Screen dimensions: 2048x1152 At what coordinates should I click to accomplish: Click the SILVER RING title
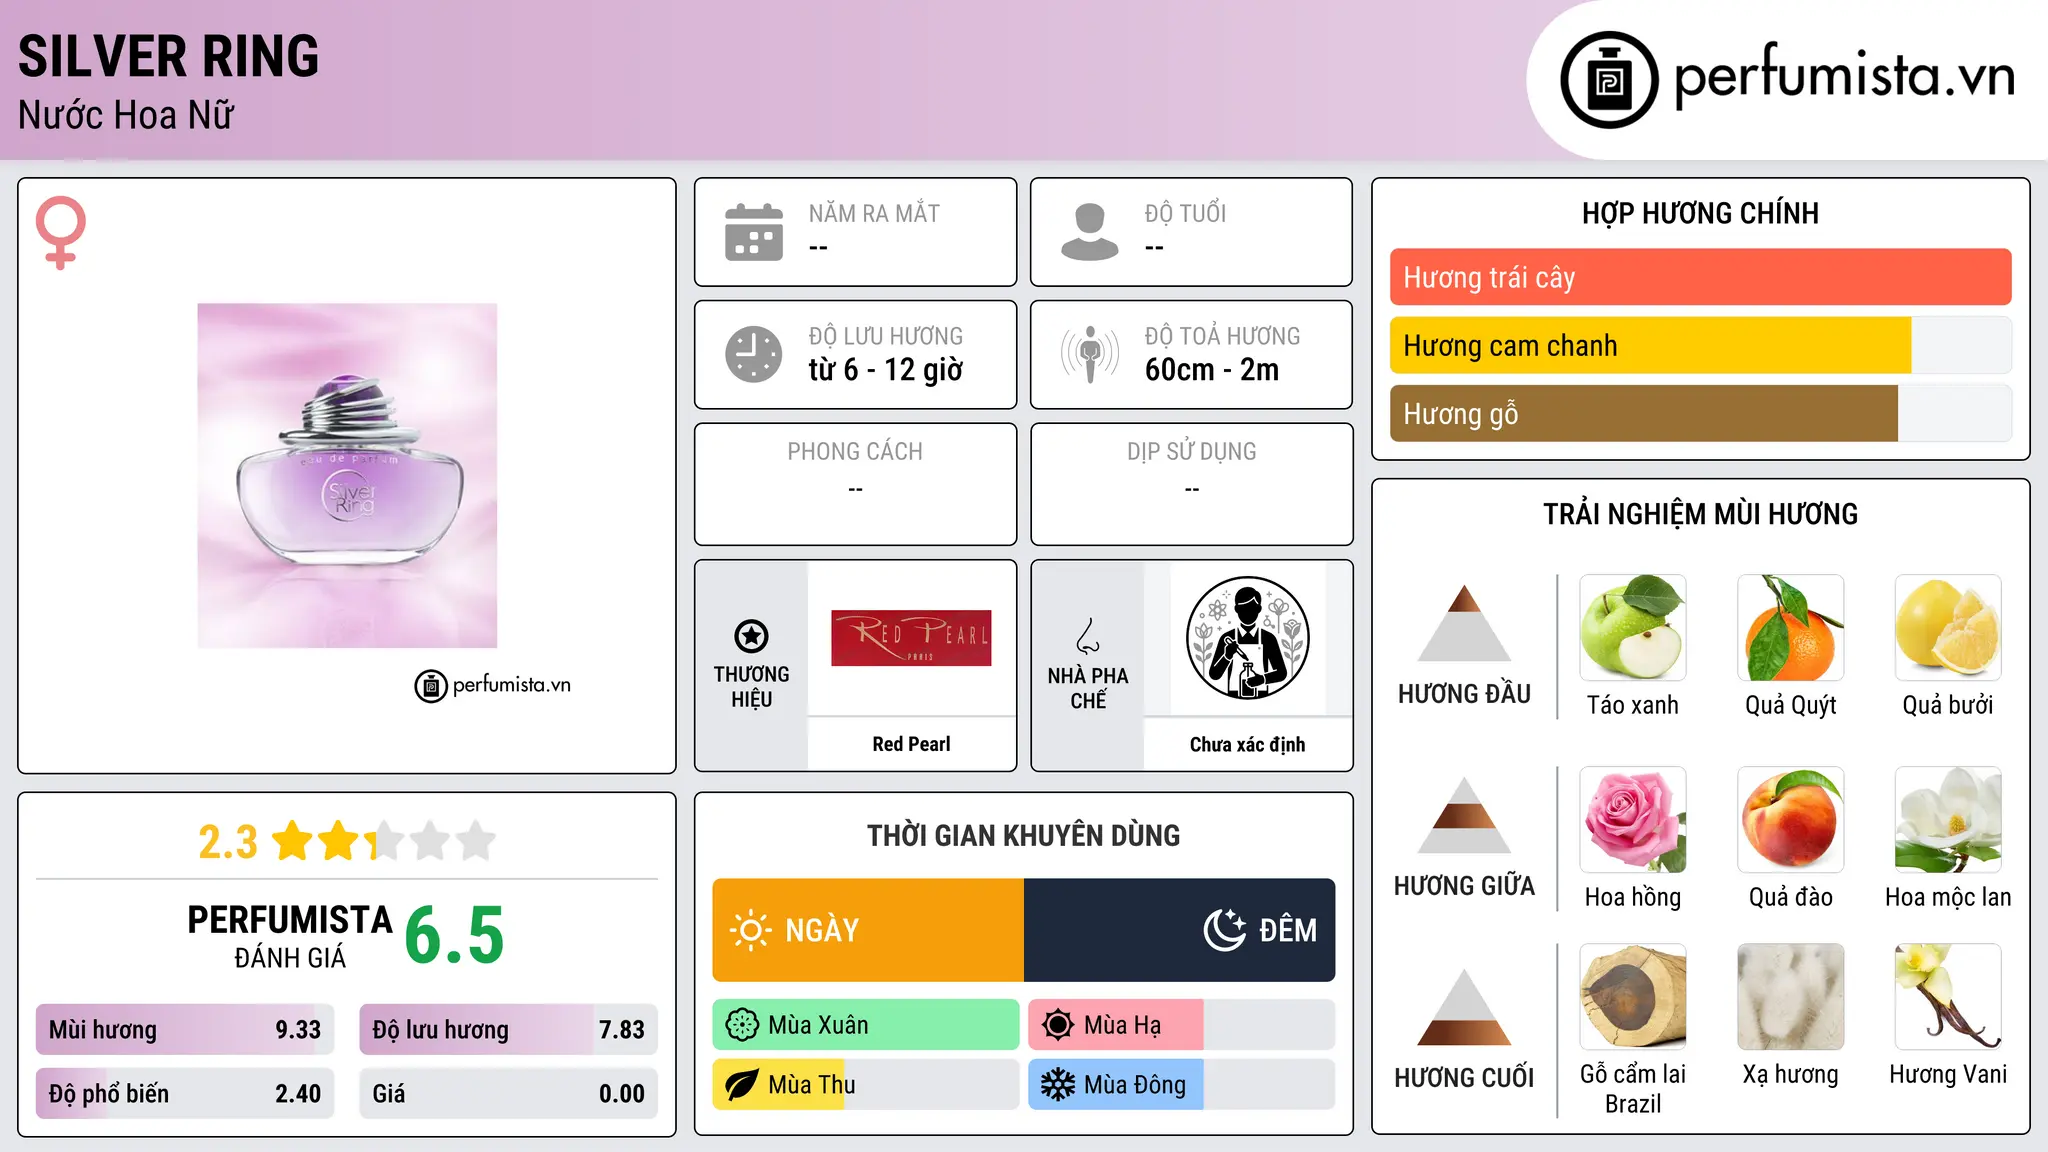[x=168, y=56]
